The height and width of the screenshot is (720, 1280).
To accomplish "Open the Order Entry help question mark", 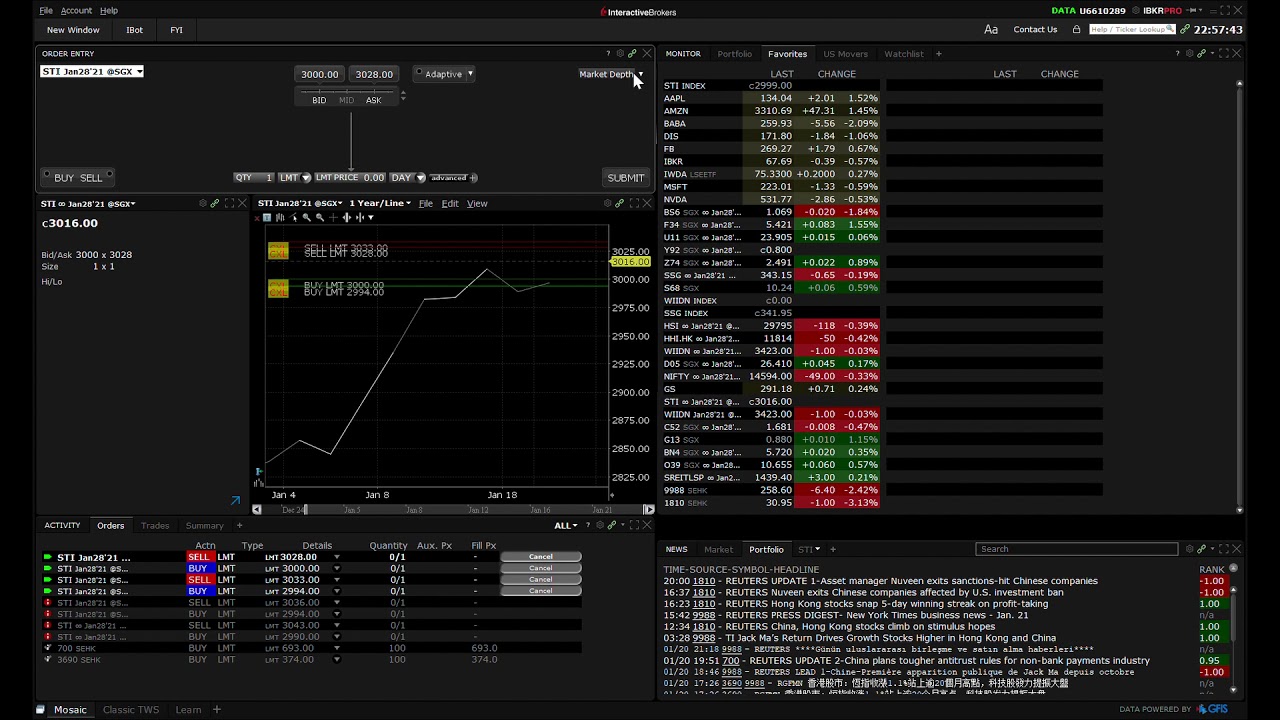I will coord(608,54).
